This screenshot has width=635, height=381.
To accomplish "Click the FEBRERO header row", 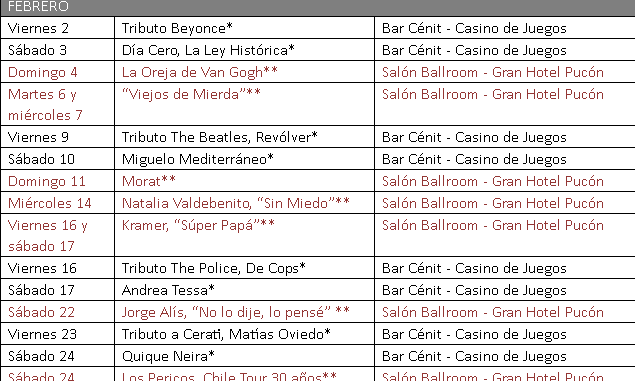I will point(318,7).
